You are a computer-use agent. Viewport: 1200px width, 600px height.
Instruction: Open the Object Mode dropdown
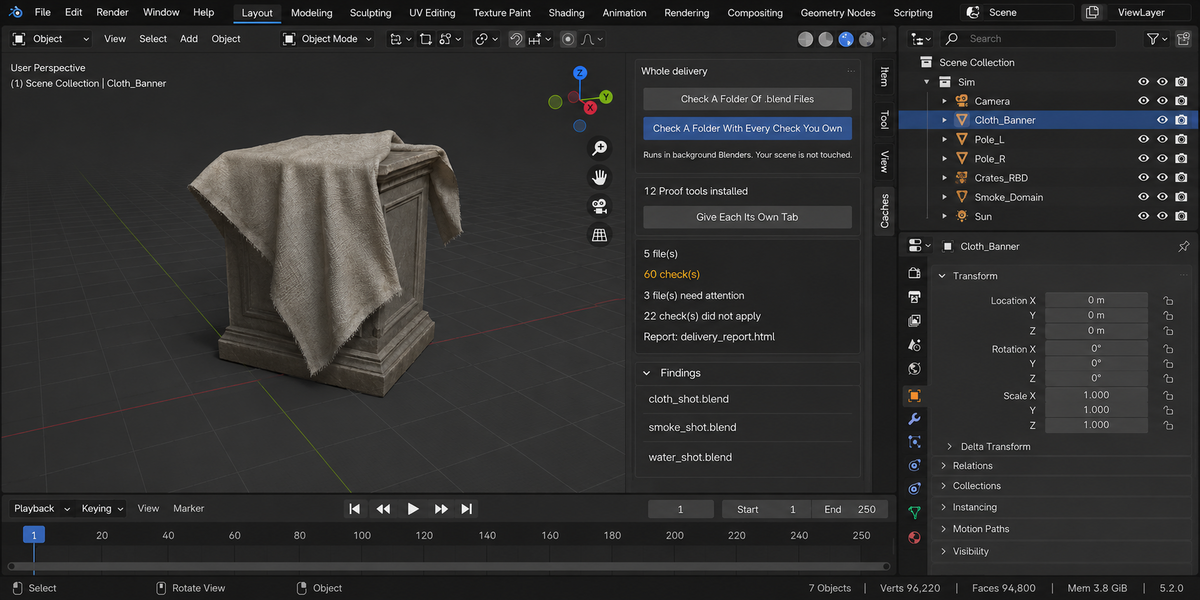(327, 39)
